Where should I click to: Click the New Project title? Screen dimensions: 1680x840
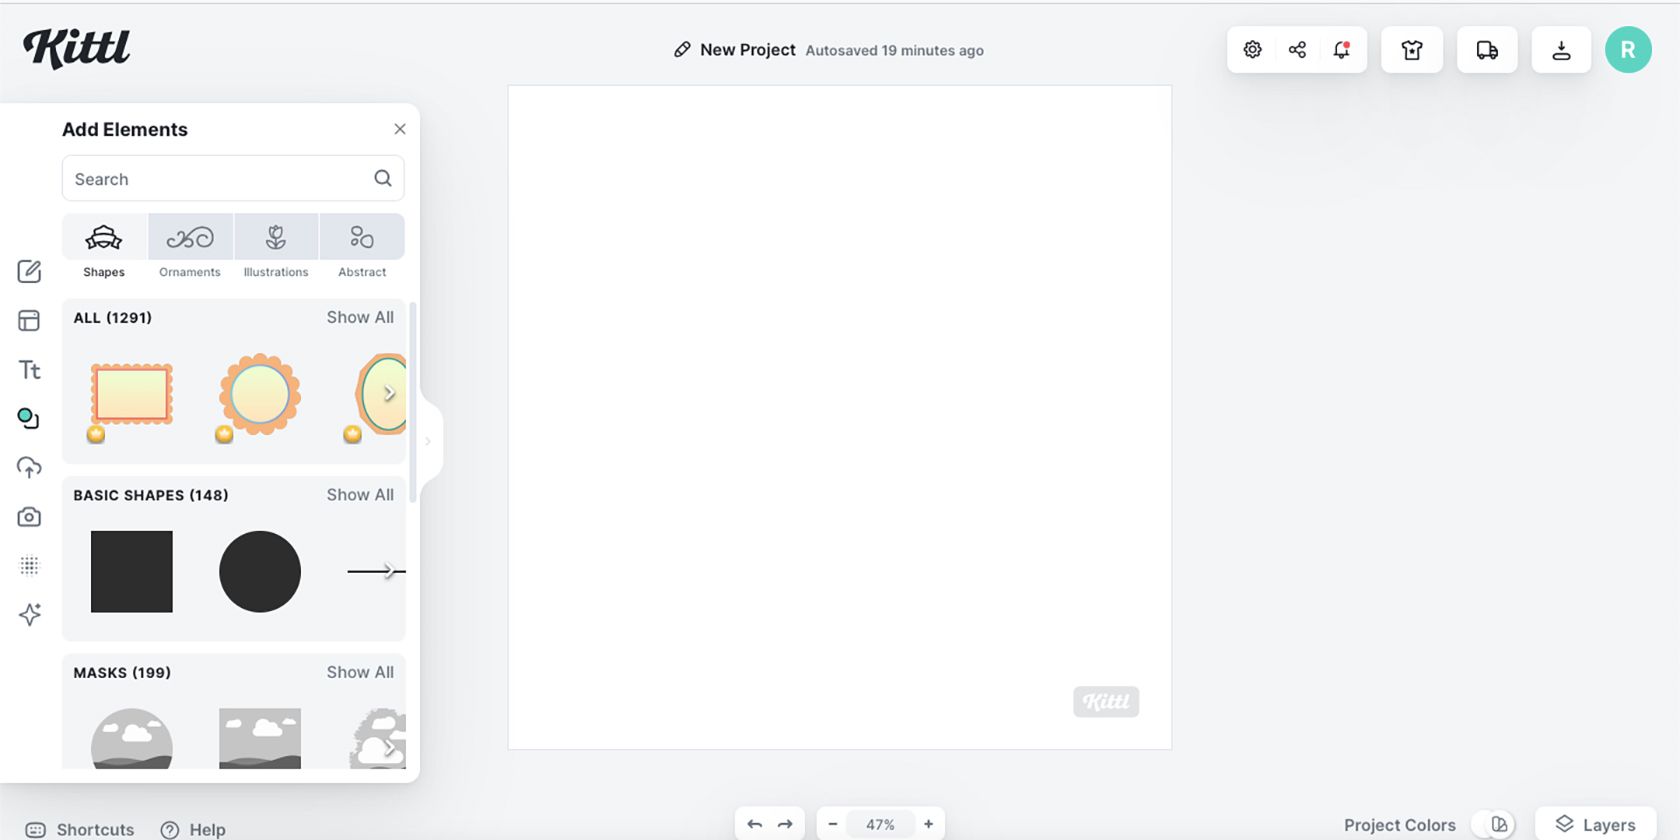(748, 49)
